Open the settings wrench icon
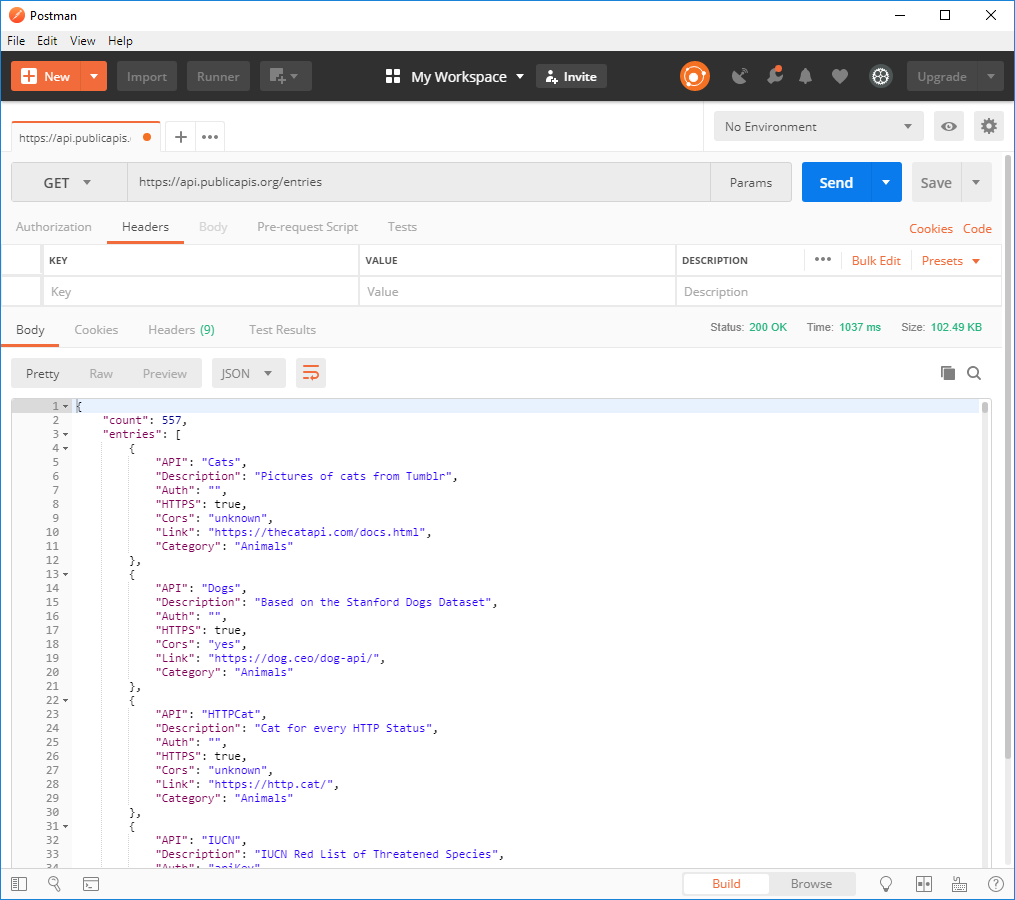1015x900 pixels. coord(774,76)
